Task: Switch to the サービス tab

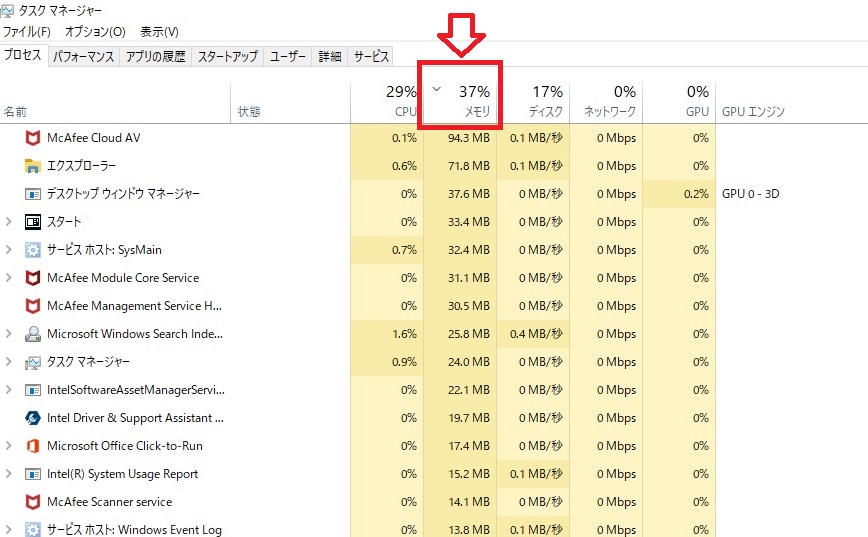Action: point(371,56)
